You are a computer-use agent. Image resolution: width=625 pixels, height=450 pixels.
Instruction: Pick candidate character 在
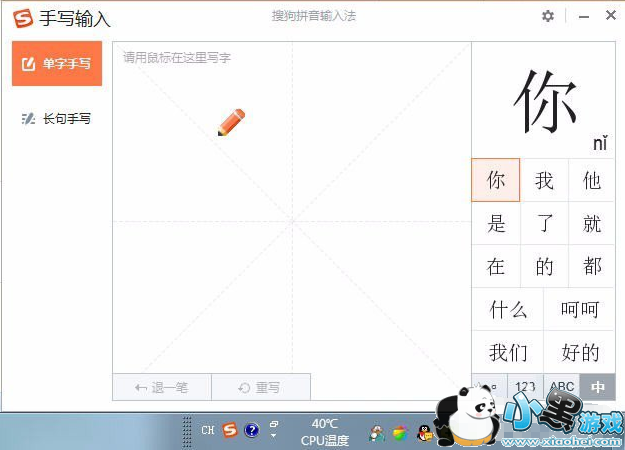[496, 266]
